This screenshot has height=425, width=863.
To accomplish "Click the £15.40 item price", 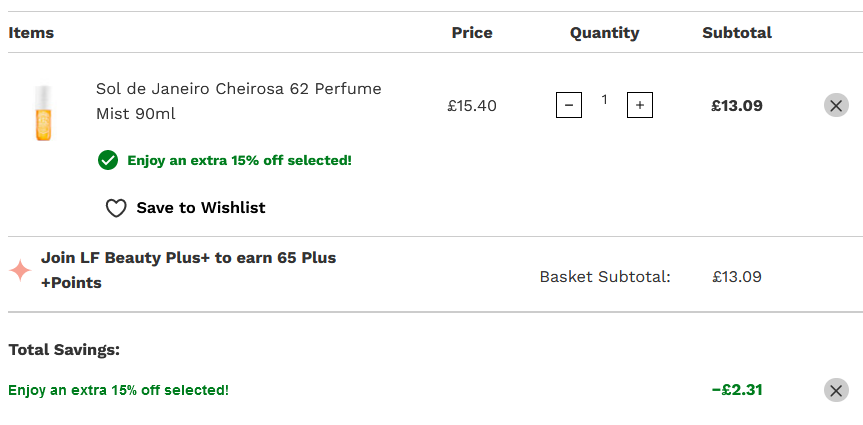I will 472,106.
